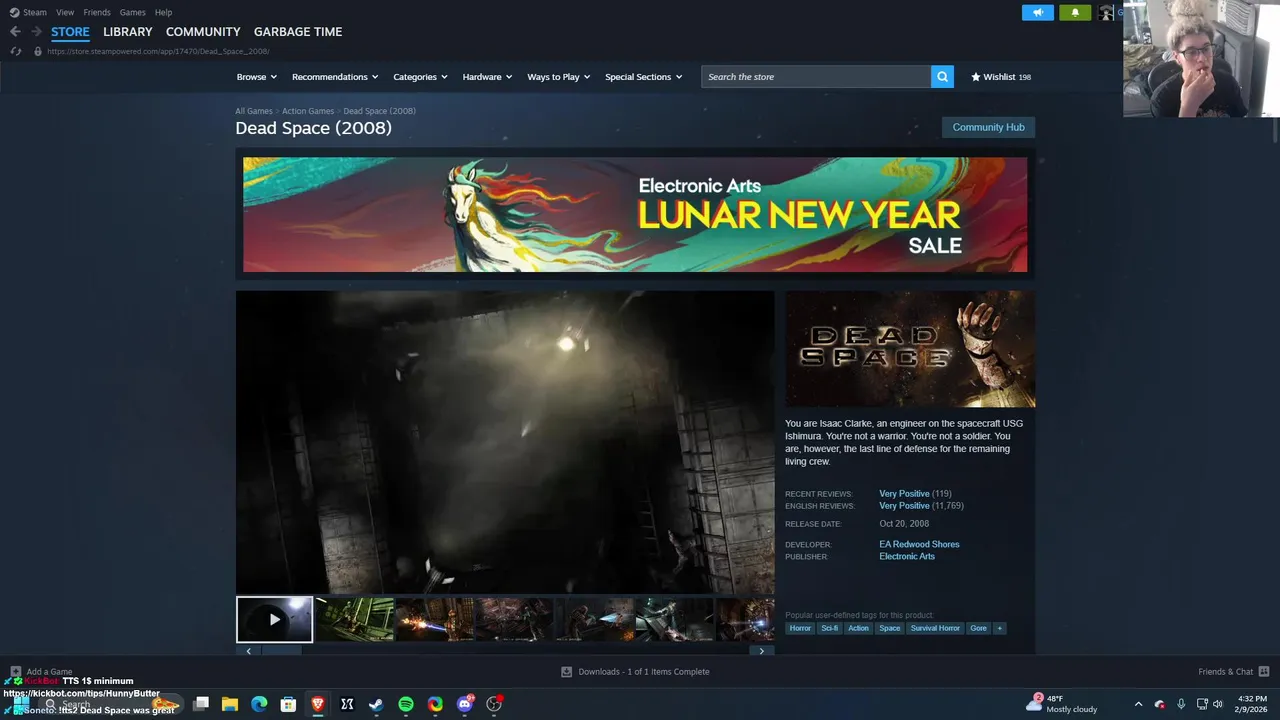Click the thumbnail strip scroll handle
Screen dimensions: 1280x720
(x=281, y=651)
